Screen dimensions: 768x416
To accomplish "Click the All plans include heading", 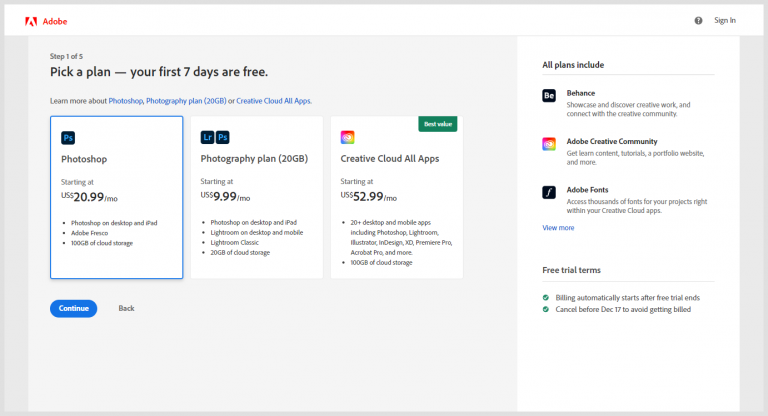I will [x=573, y=65].
